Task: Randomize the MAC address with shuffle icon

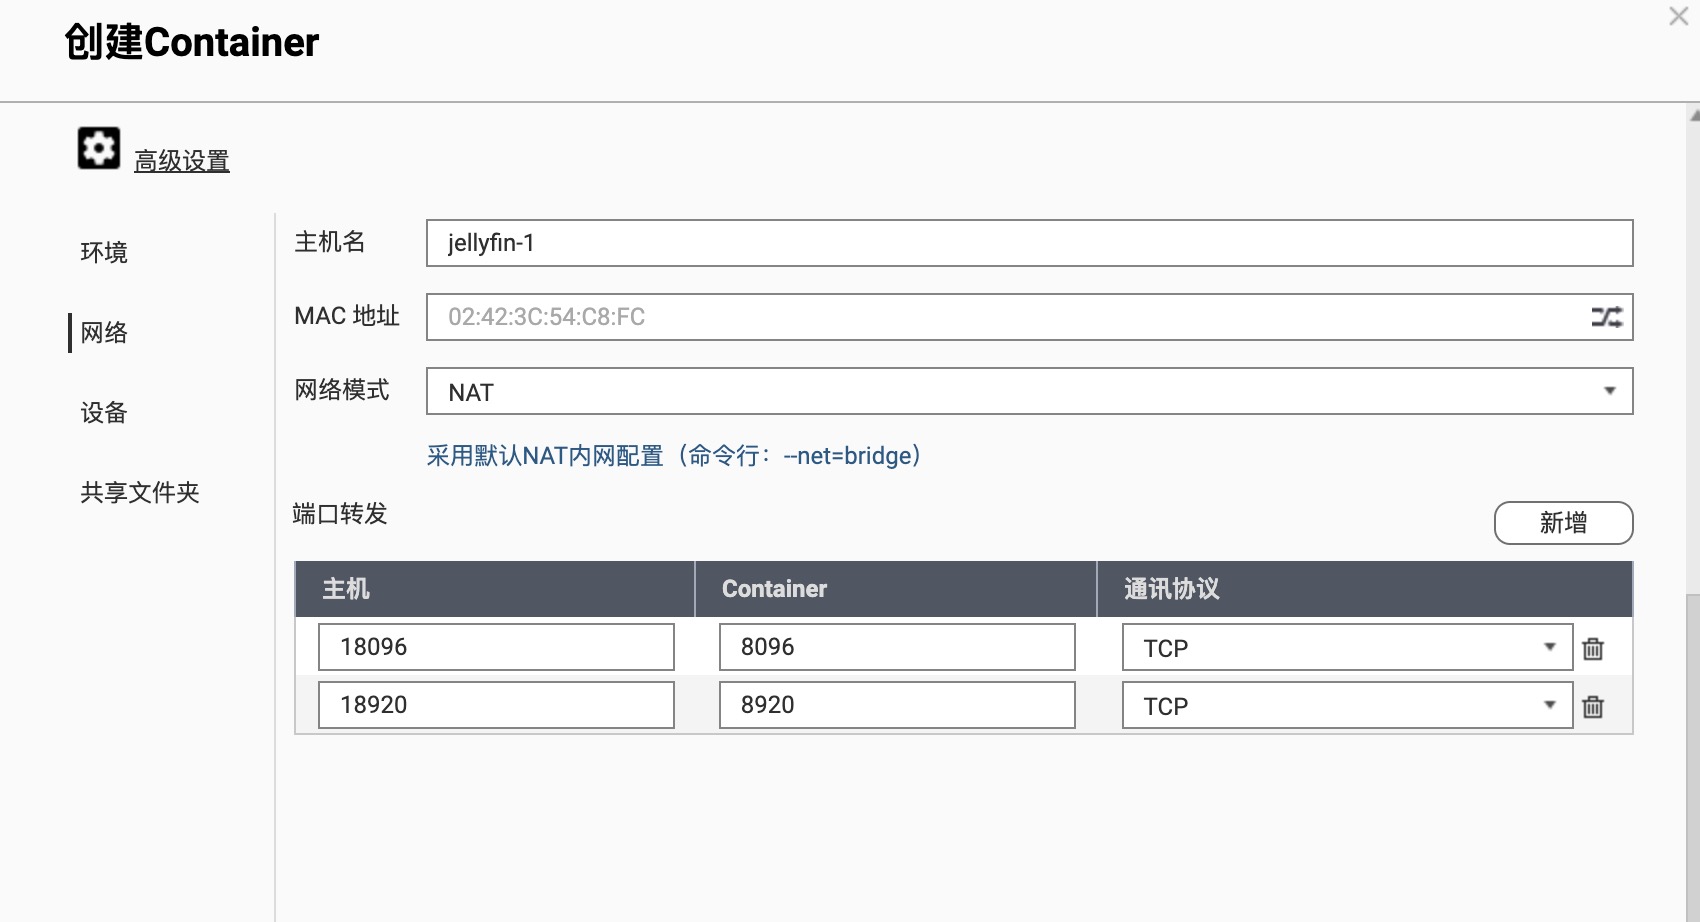Action: (1606, 317)
